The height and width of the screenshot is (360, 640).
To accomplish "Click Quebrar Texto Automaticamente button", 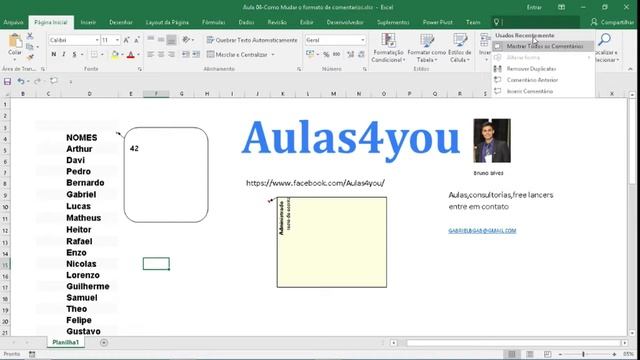I will coord(252,40).
